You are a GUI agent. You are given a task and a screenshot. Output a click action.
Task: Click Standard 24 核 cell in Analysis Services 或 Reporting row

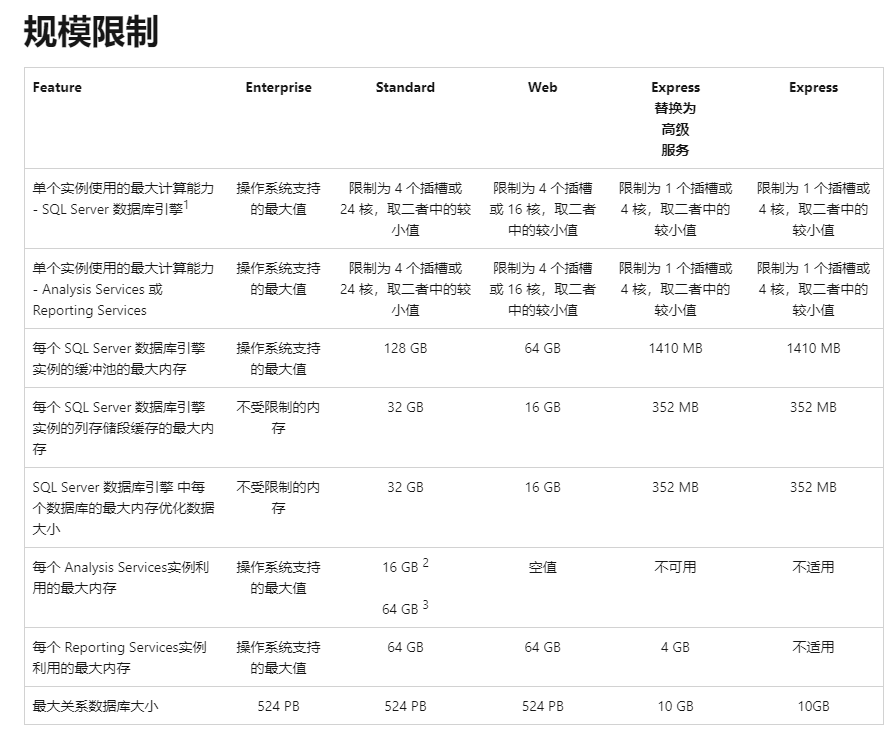405,289
